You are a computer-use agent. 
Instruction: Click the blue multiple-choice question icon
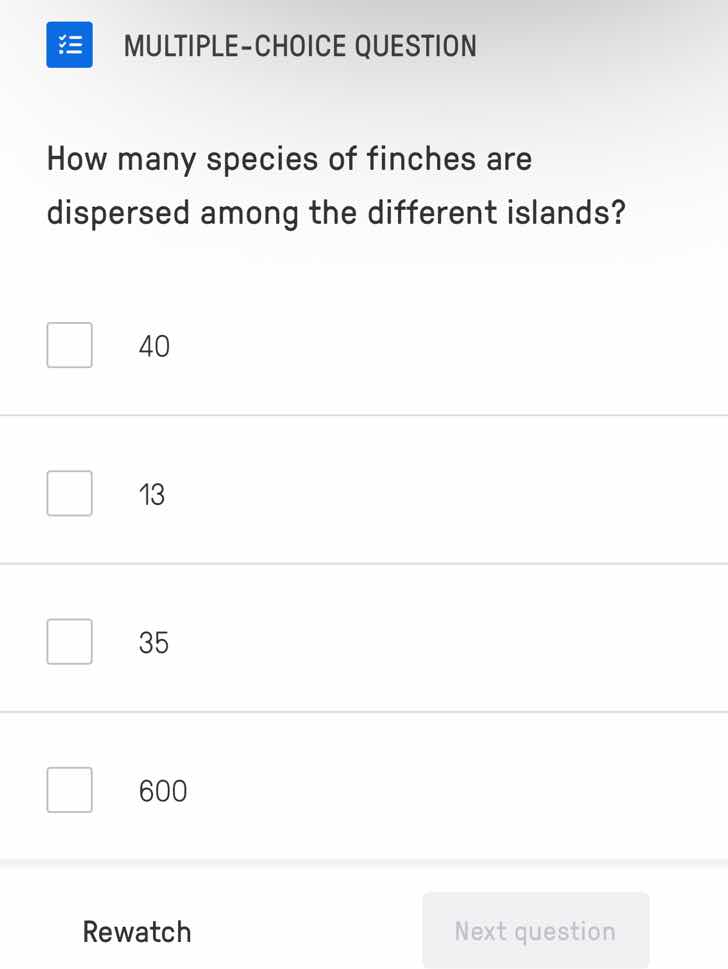coord(69,44)
